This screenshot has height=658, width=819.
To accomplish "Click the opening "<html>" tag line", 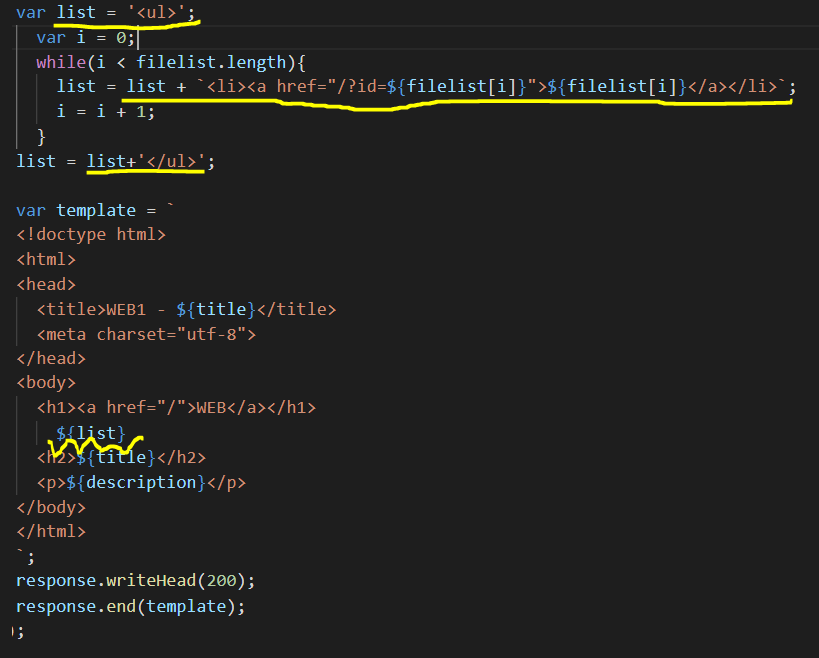I will click(46, 260).
